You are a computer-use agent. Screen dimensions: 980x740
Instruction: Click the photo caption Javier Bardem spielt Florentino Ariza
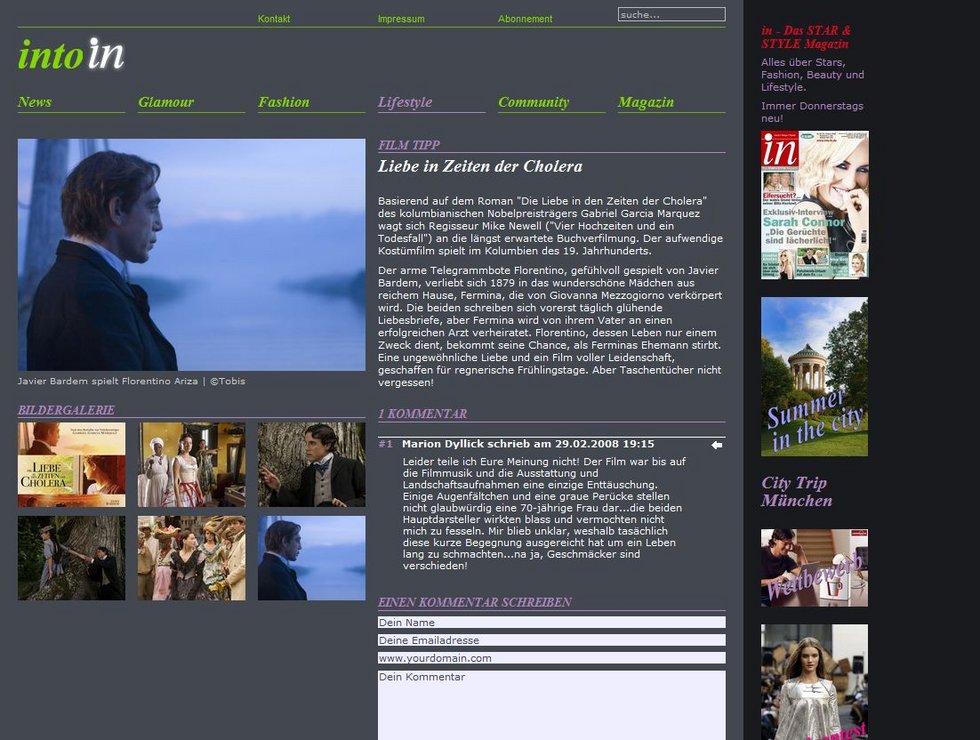[131, 381]
